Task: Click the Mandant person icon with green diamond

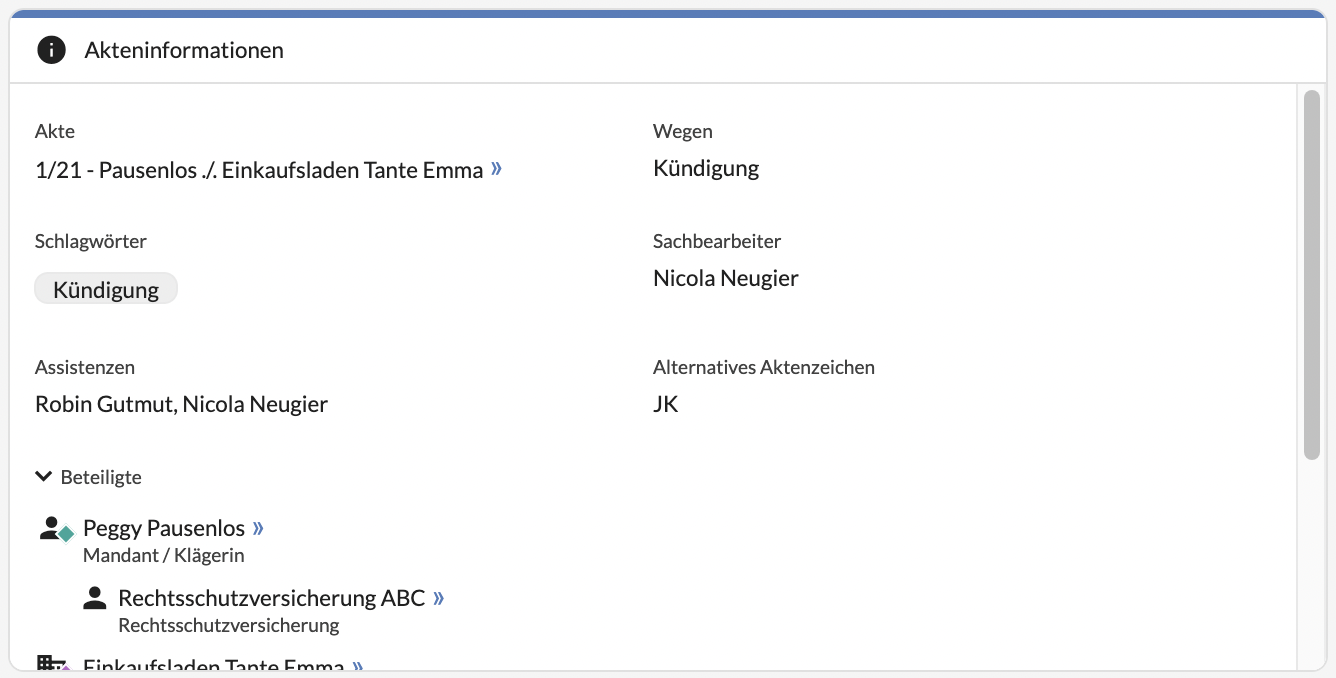Action: (55, 529)
